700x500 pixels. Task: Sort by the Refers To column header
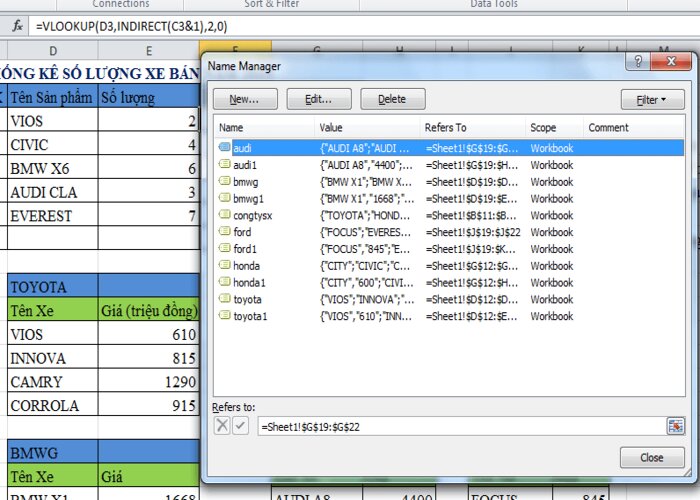(473, 128)
